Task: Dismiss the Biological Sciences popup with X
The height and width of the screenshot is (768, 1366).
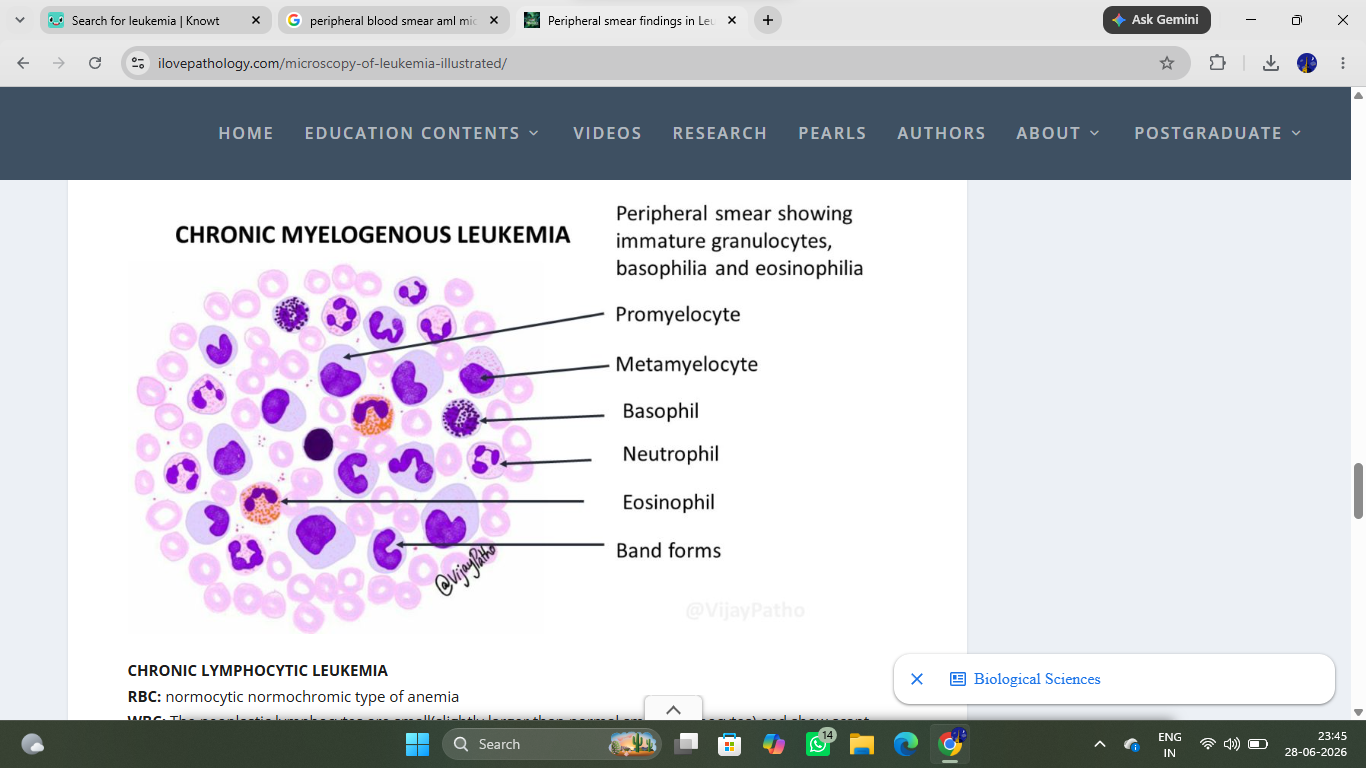Action: (916, 679)
